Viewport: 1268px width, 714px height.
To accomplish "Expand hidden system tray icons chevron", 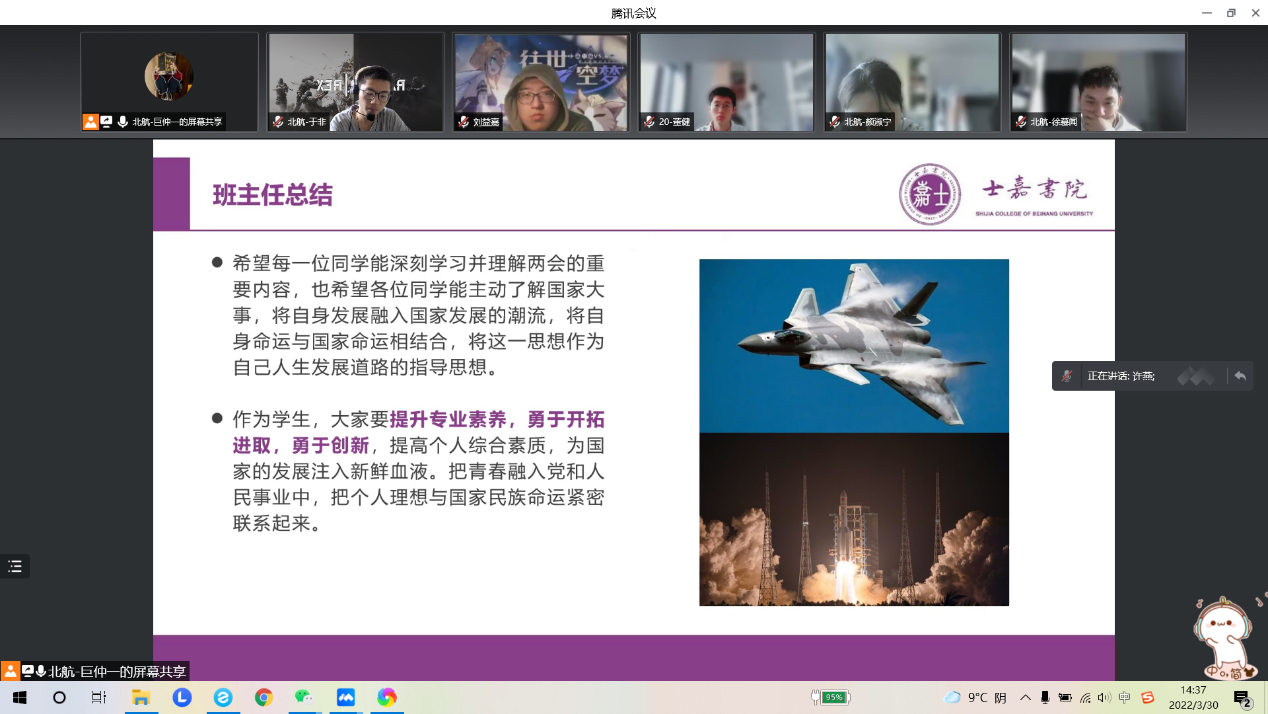I will point(1026,698).
